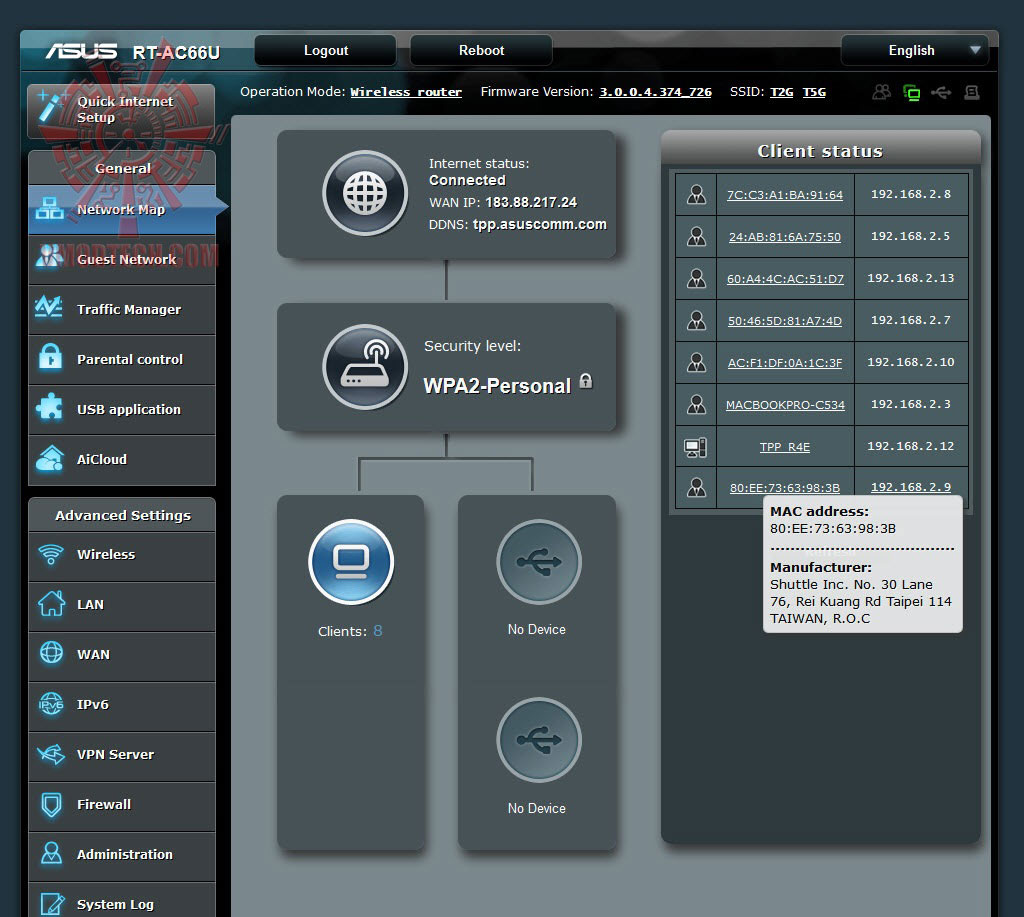Click the Wireless router operation mode link
The width and height of the screenshot is (1024, 917).
coord(406,92)
